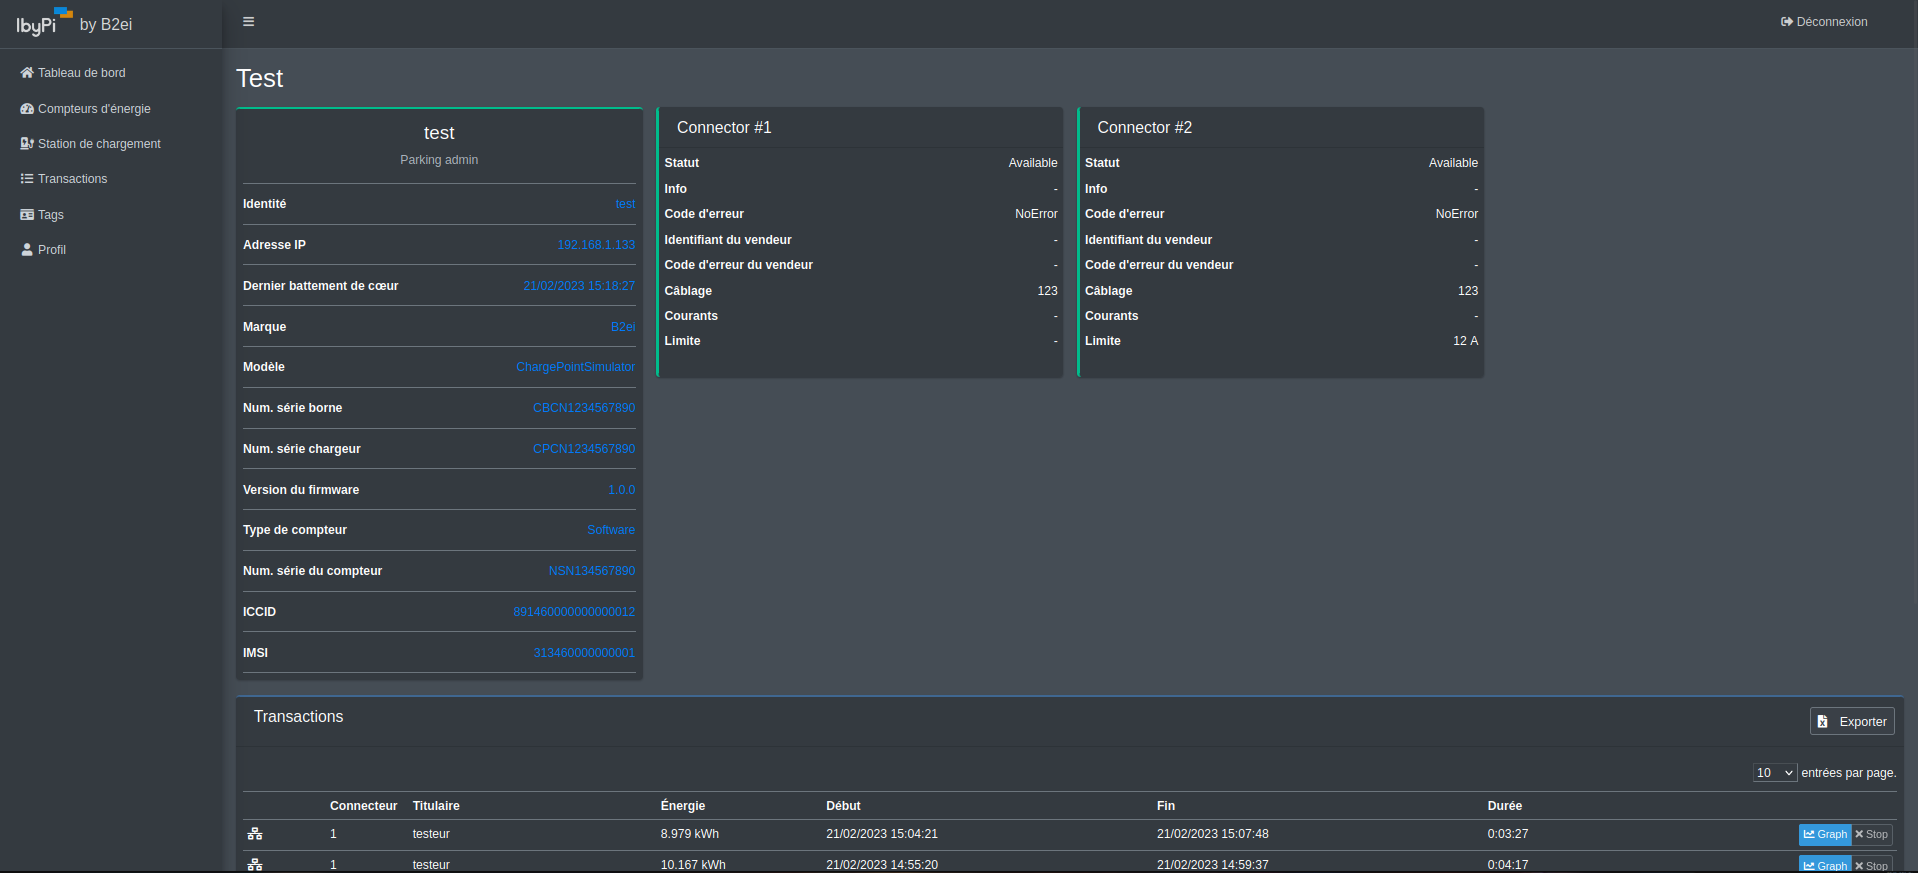Click serial number CBCN1234567890
Viewport: 1918px width, 873px height.
click(x=584, y=408)
